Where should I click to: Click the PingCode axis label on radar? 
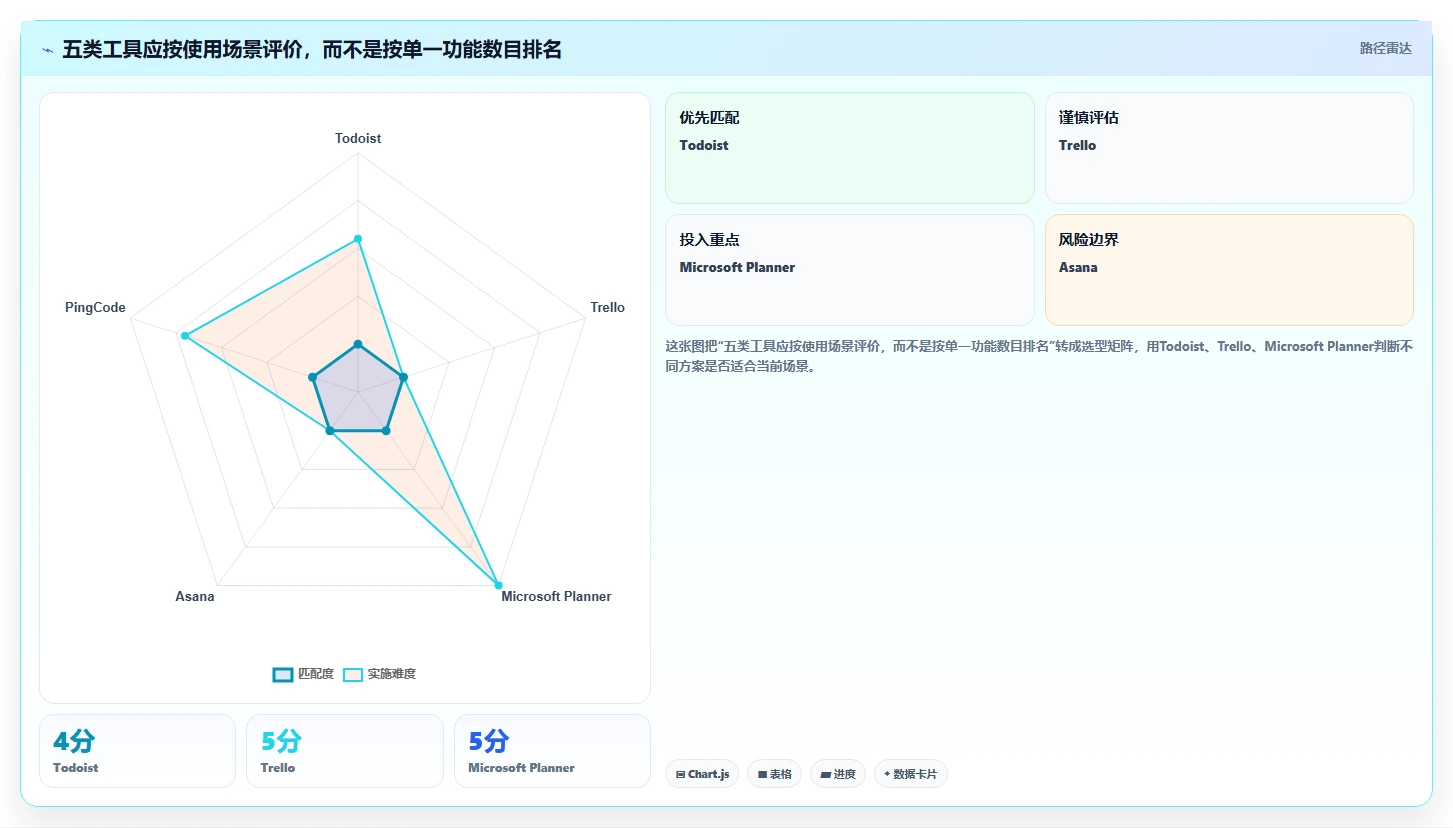click(95, 307)
